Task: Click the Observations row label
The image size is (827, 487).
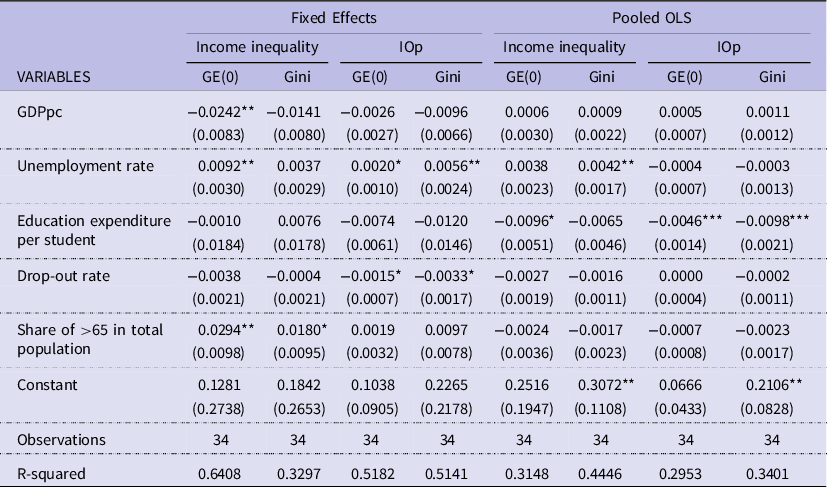Action: click(60, 440)
